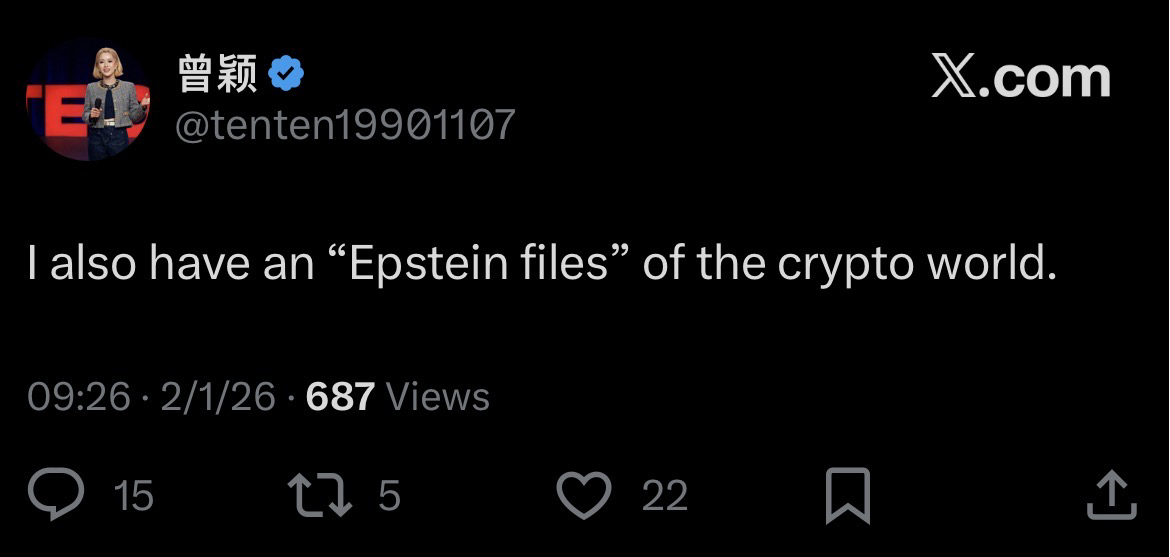Bookmark this tweet

[848, 496]
